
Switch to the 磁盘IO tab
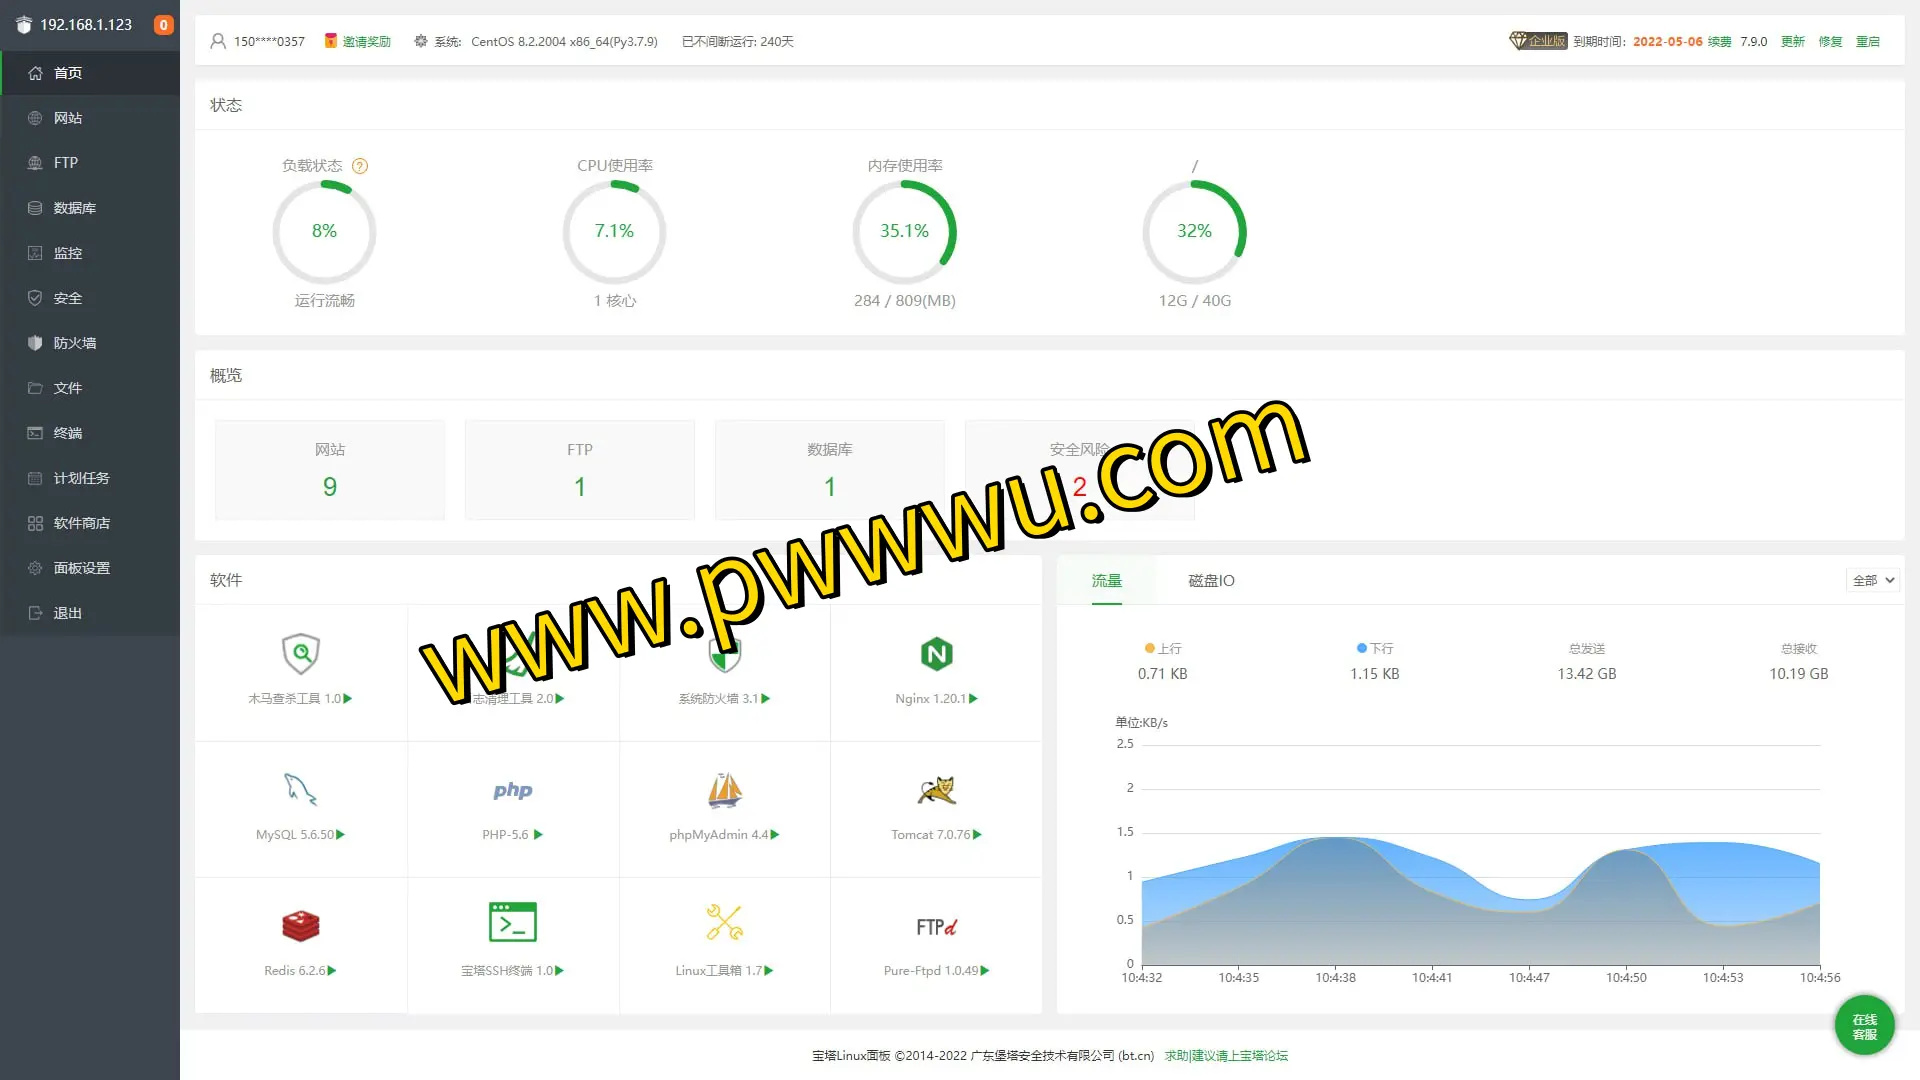click(1211, 581)
